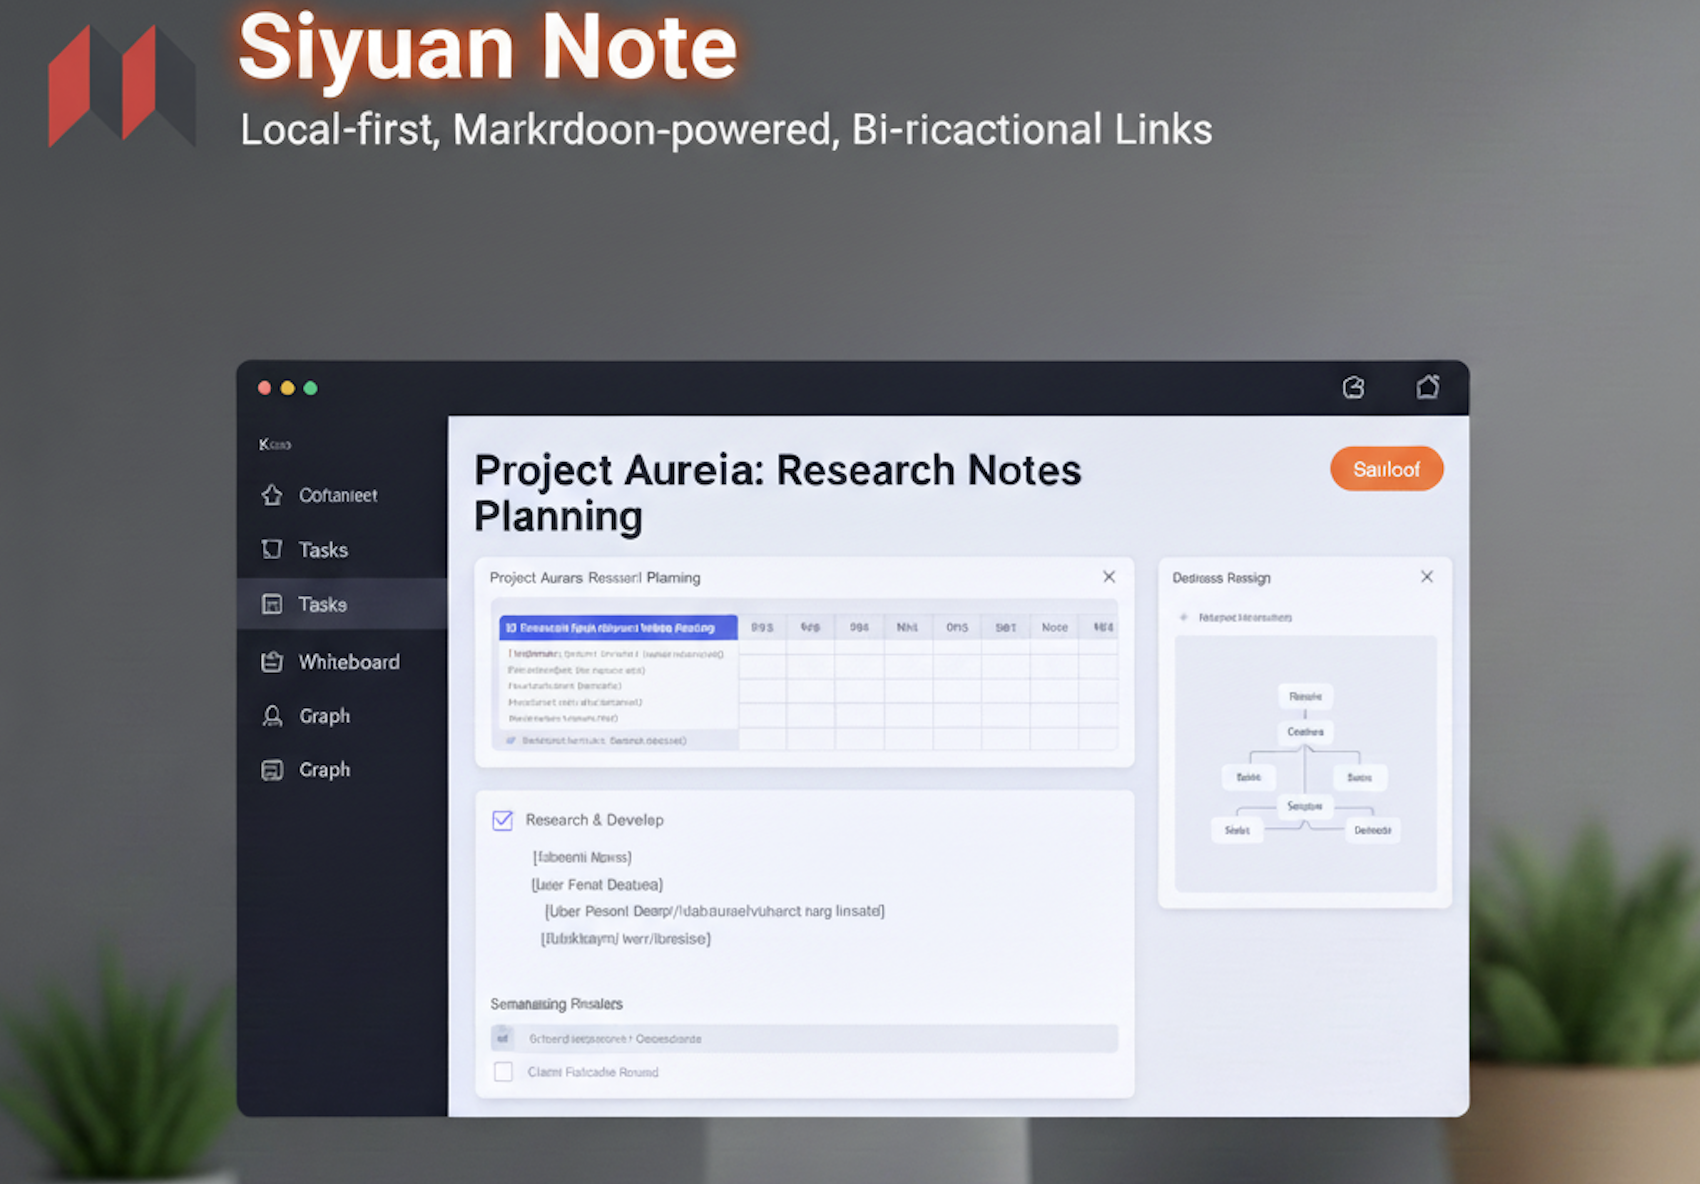The height and width of the screenshot is (1184, 1700).
Task: Close the Project Aurars planning panel
Action: point(1109,577)
